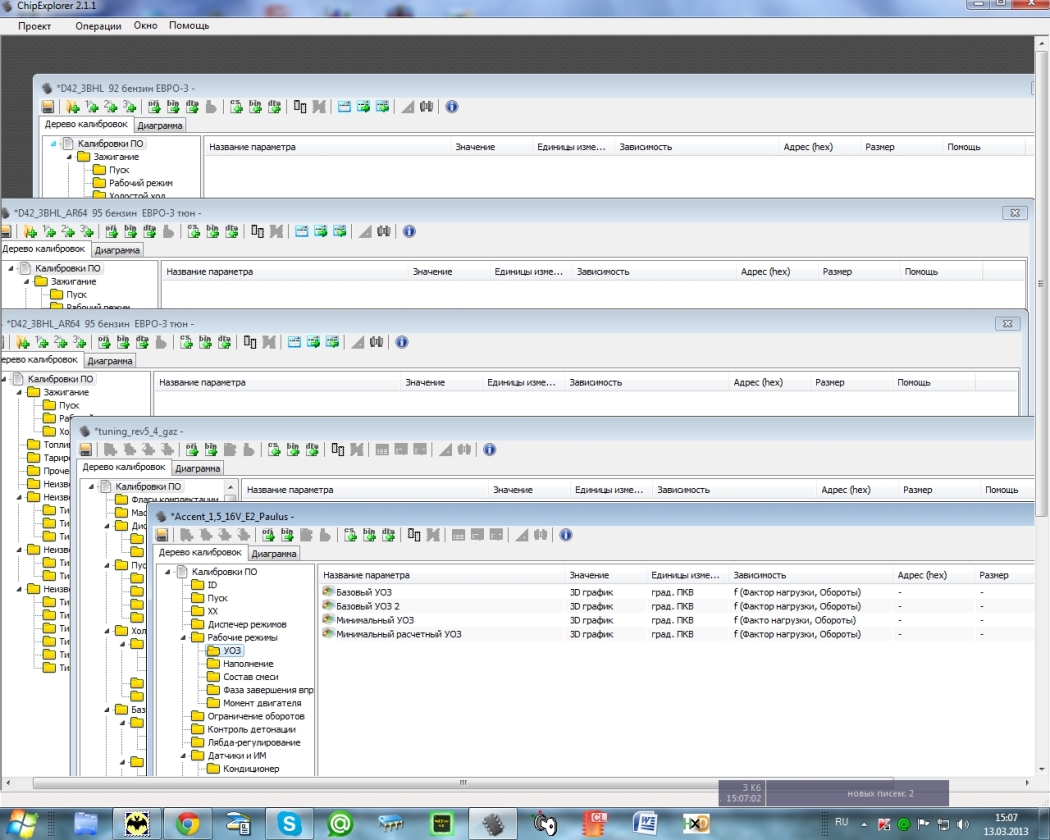
Task: Click the save icon in D42_3BHL 92 бензин window
Action: tap(48, 107)
